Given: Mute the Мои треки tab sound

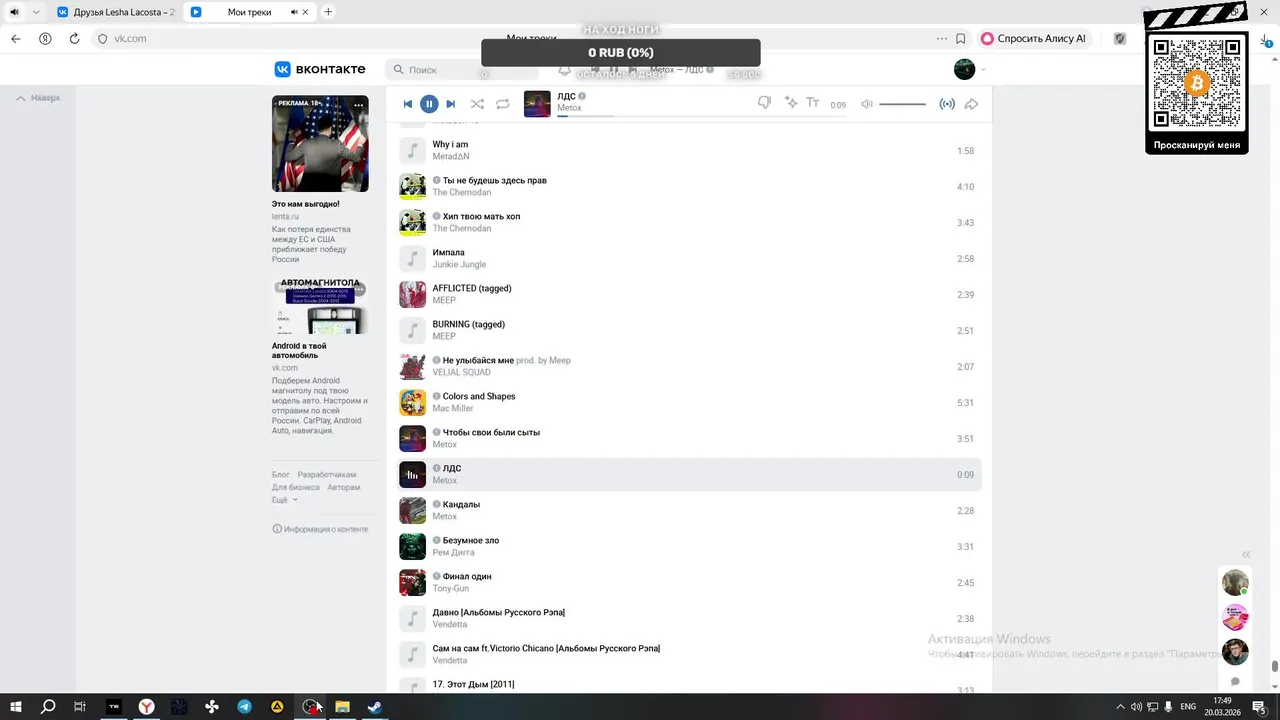Looking at the screenshot, I should [295, 12].
